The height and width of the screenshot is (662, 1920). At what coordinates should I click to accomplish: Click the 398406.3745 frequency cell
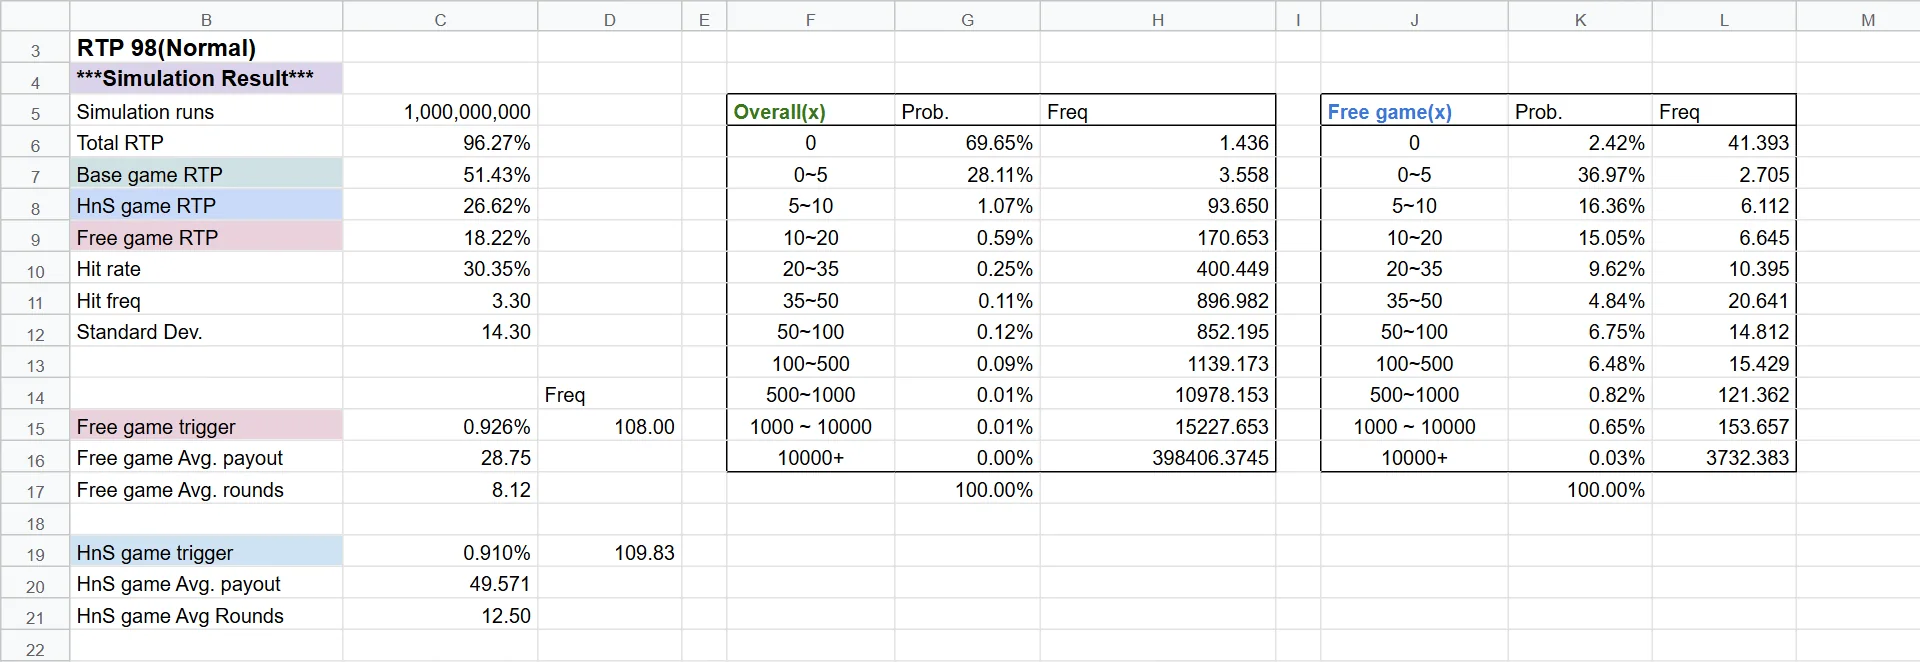pos(1158,458)
